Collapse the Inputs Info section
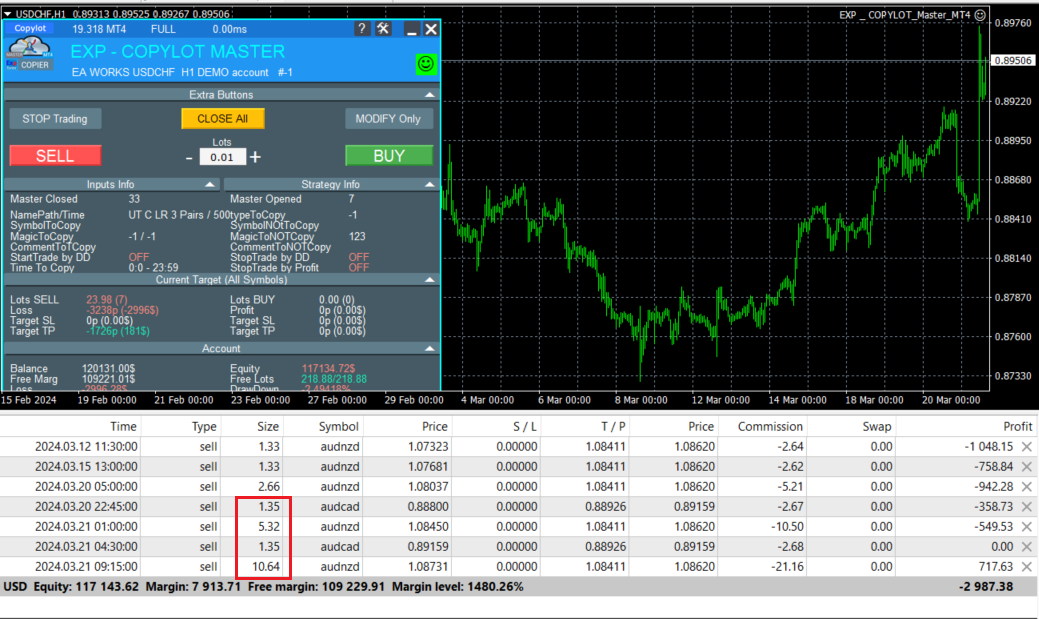Screen dimensions: 1039x619 pyautogui.click(x=209, y=184)
